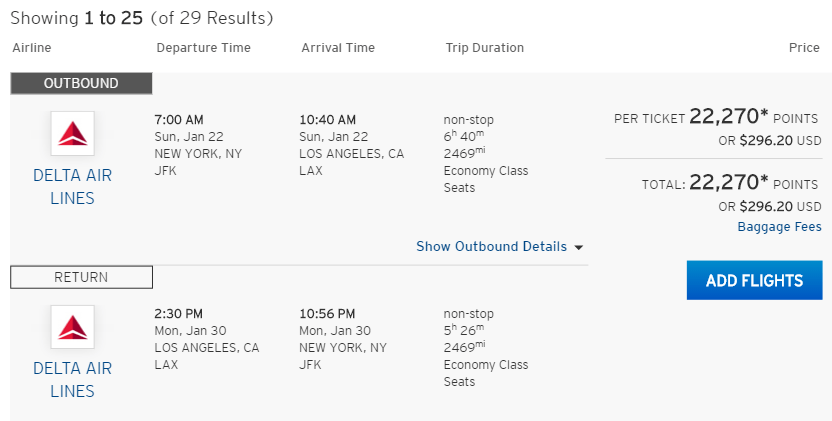This screenshot has width=832, height=421.
Task: Click the outbound Delta Air Lines logo icon
Action: (x=73, y=133)
